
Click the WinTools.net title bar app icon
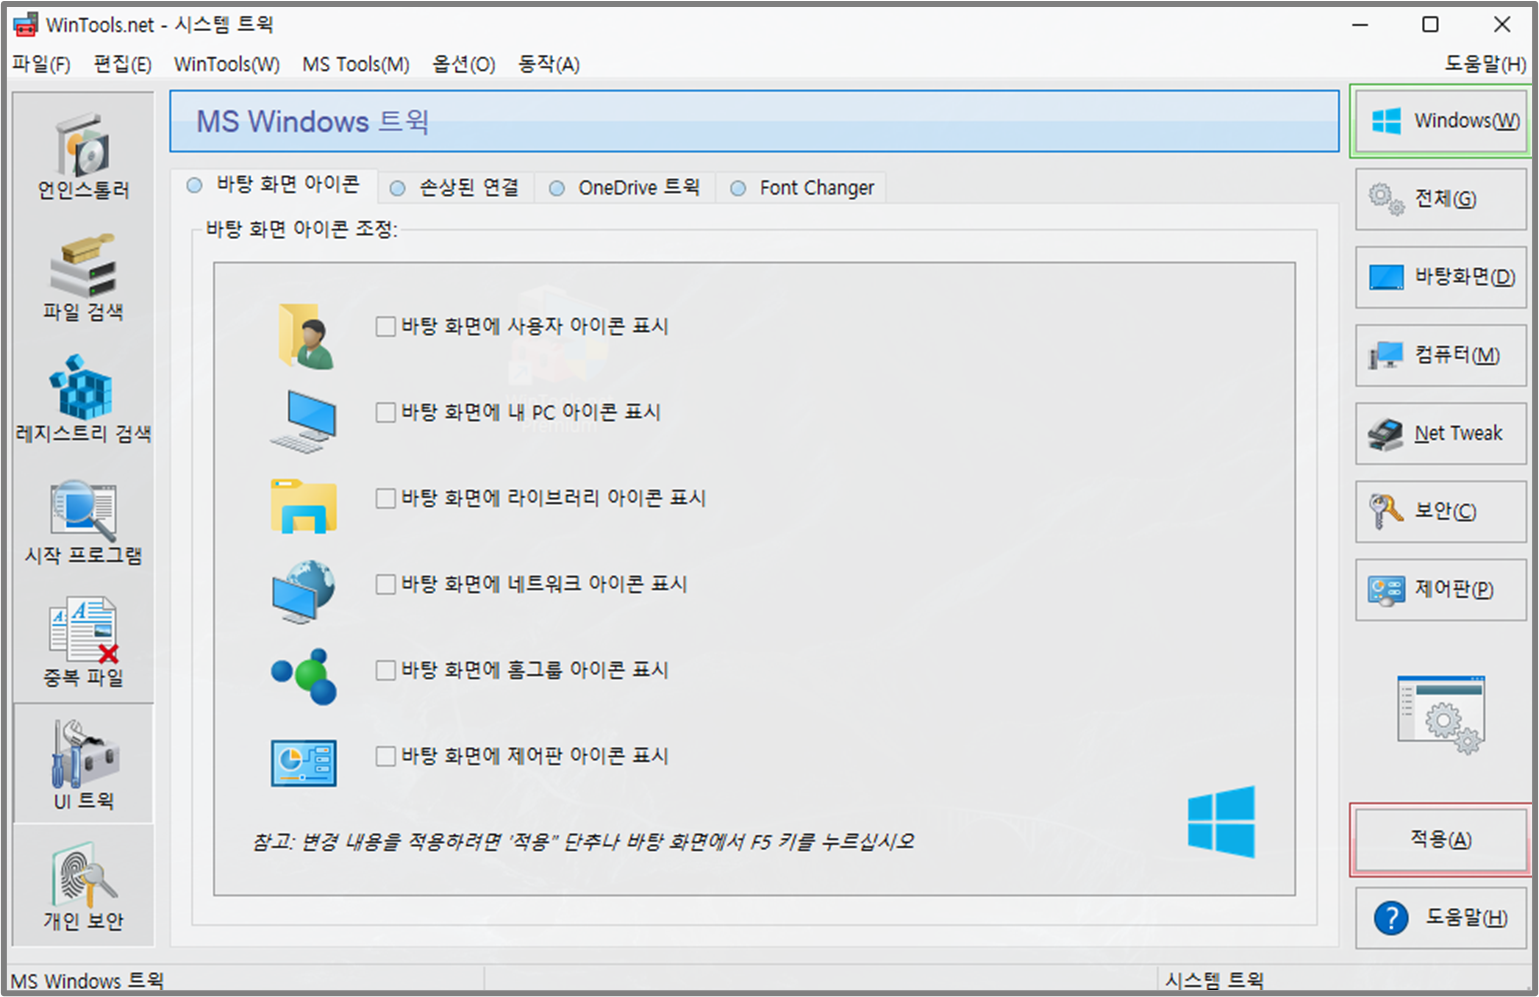pos(25,24)
